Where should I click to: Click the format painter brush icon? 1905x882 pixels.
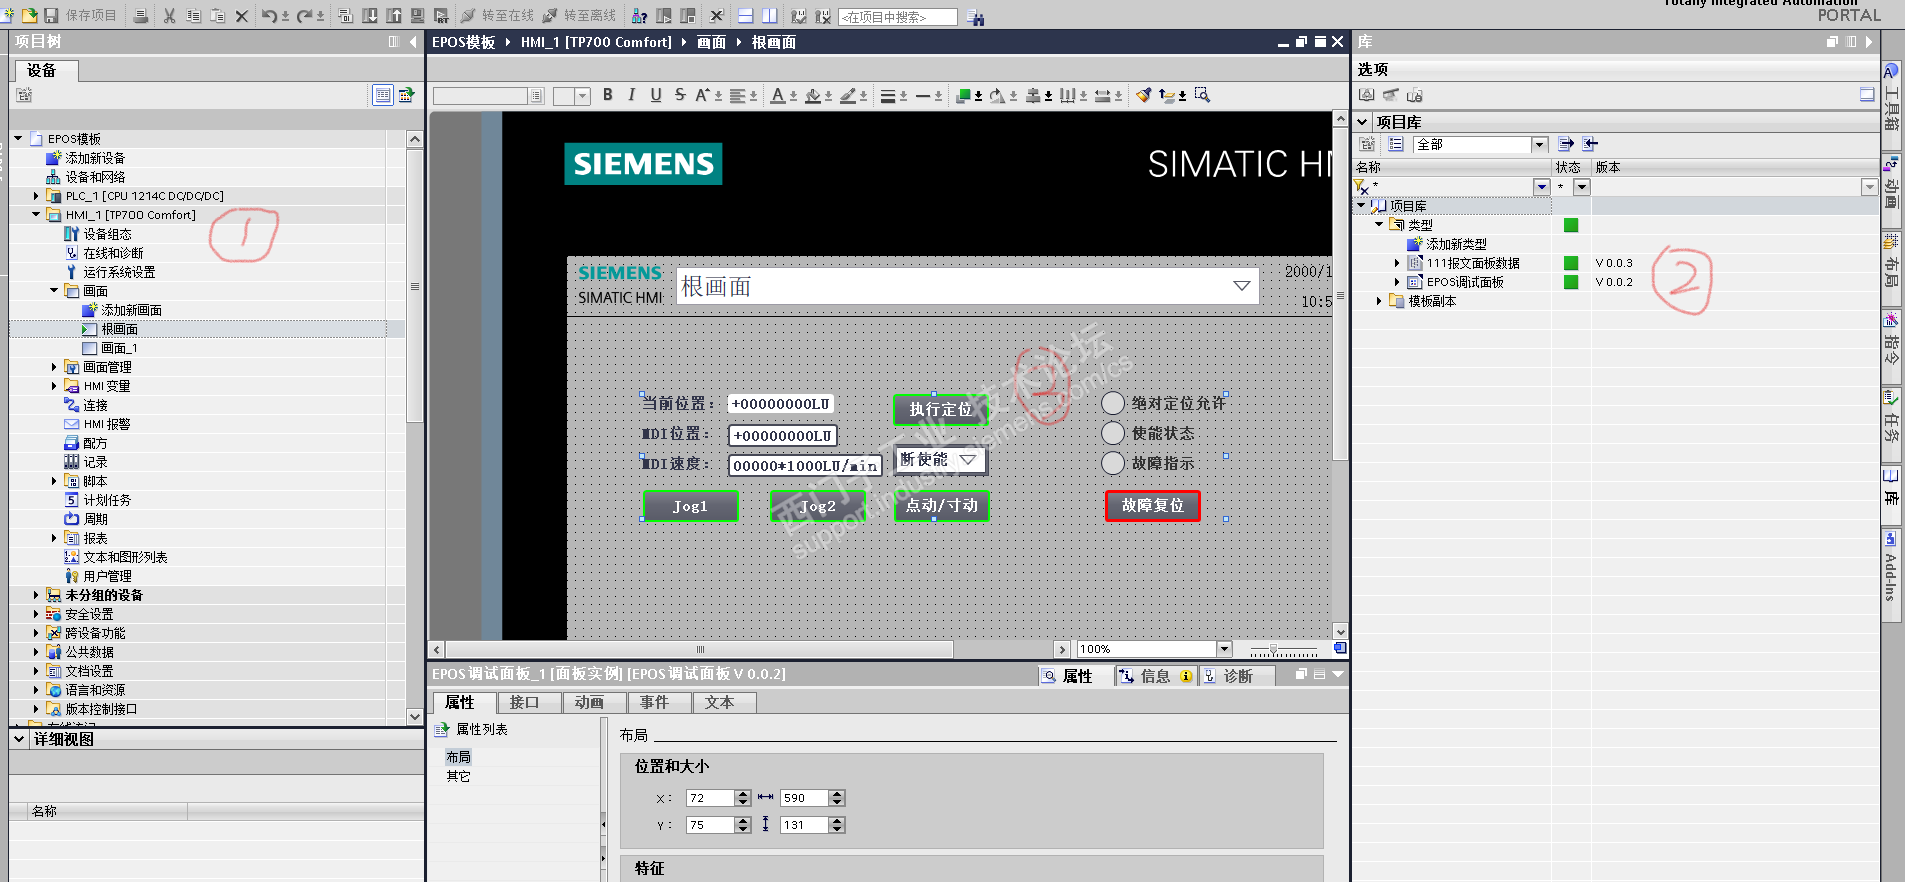1144,95
